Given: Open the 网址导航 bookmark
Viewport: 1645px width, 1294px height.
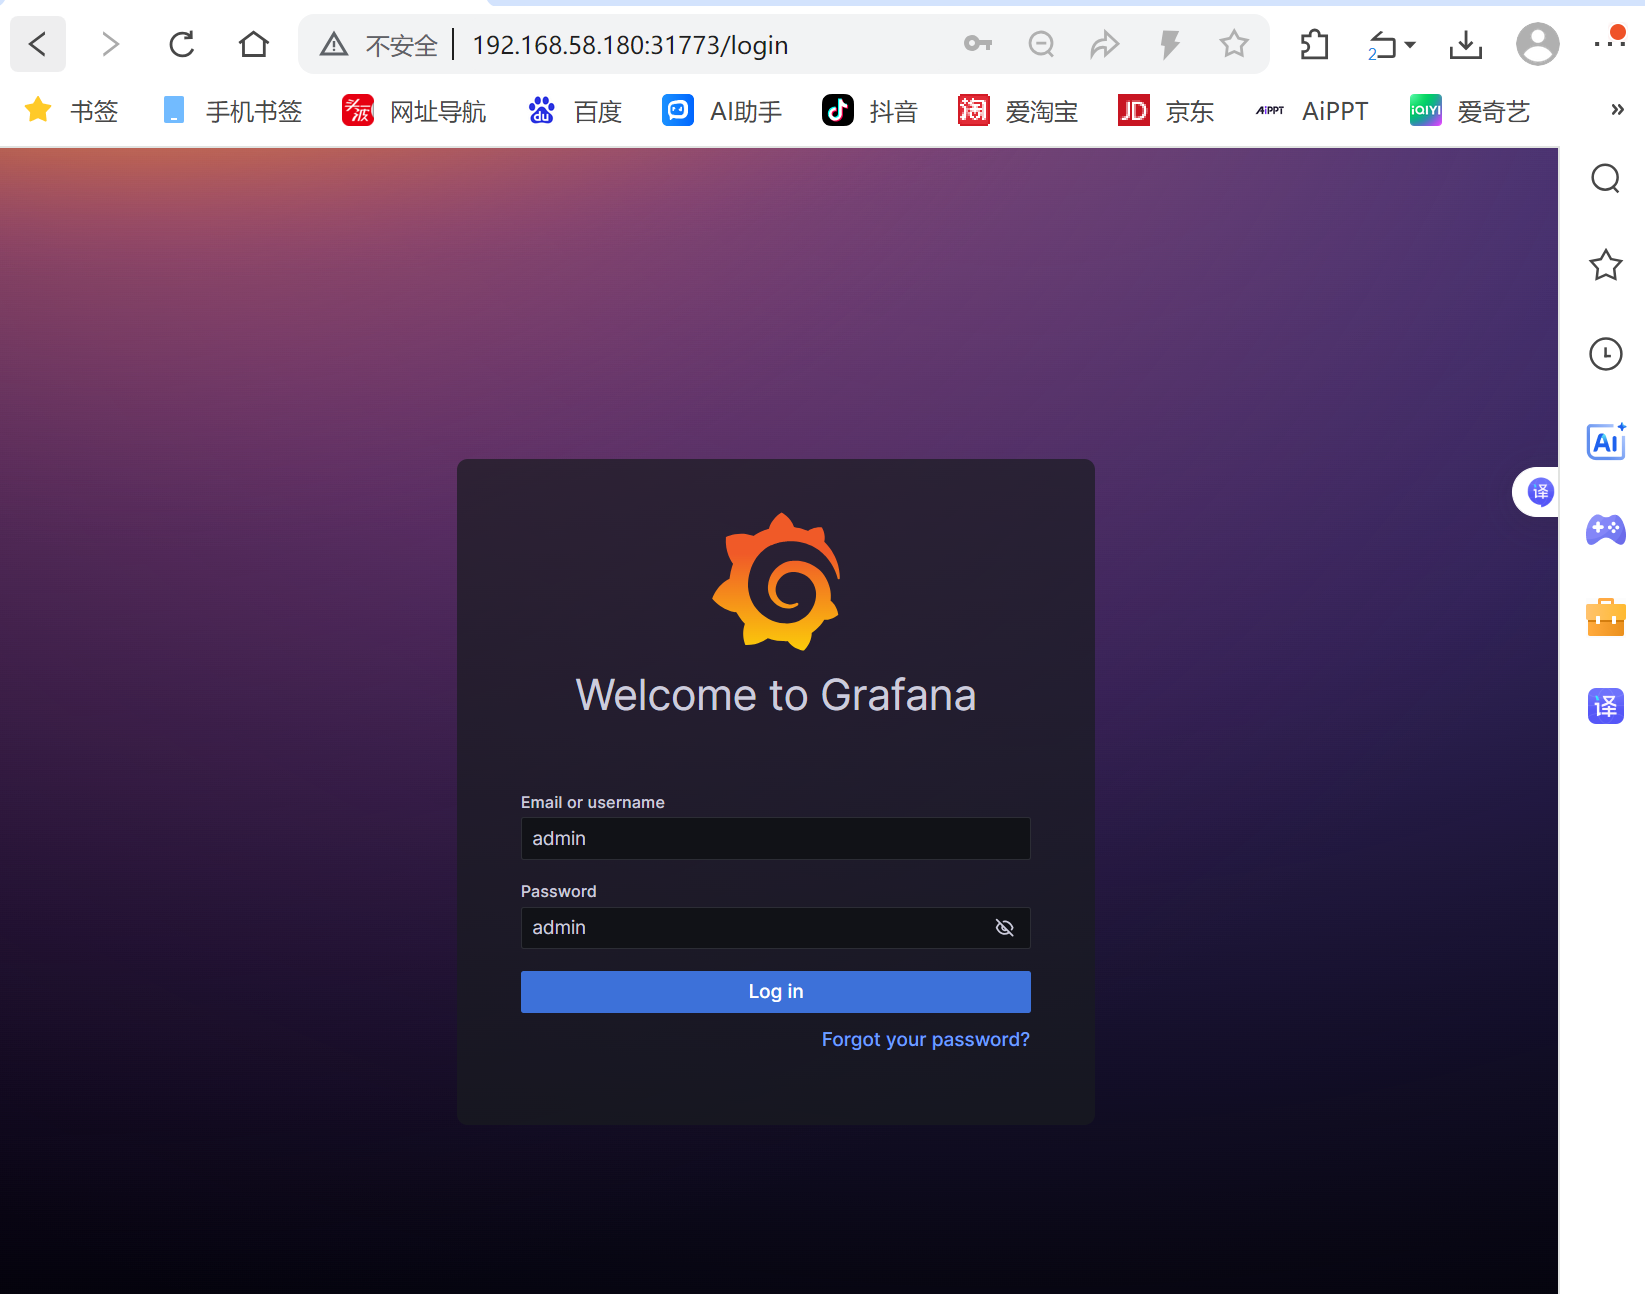Looking at the screenshot, I should [414, 111].
